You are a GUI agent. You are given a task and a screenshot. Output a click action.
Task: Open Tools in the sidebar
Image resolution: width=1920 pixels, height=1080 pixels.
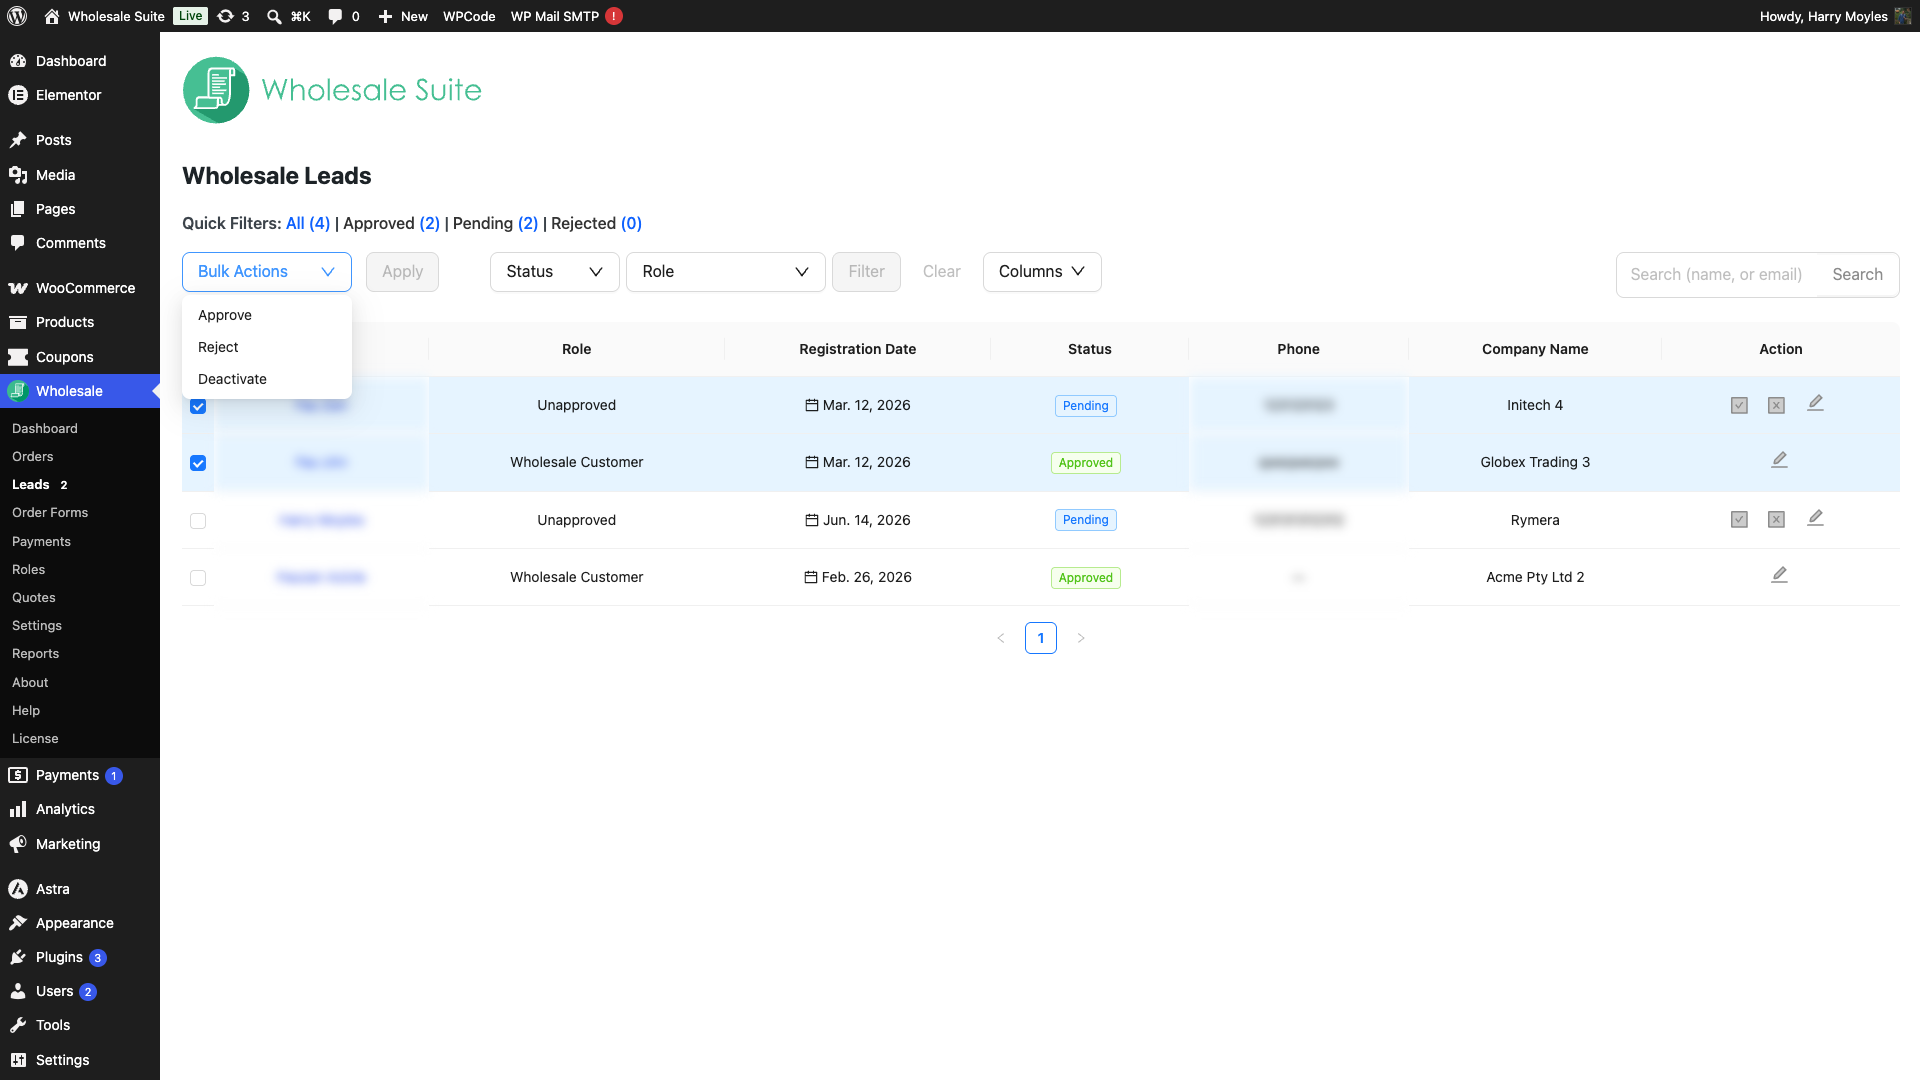[80, 1025]
